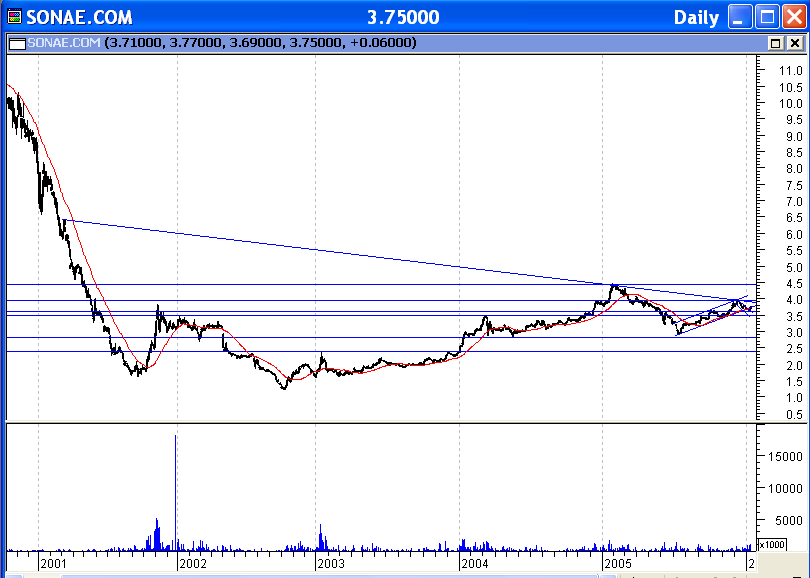Click the Daily periodicity label
The width and height of the screenshot is (810, 578).
pyautogui.click(x=696, y=18)
